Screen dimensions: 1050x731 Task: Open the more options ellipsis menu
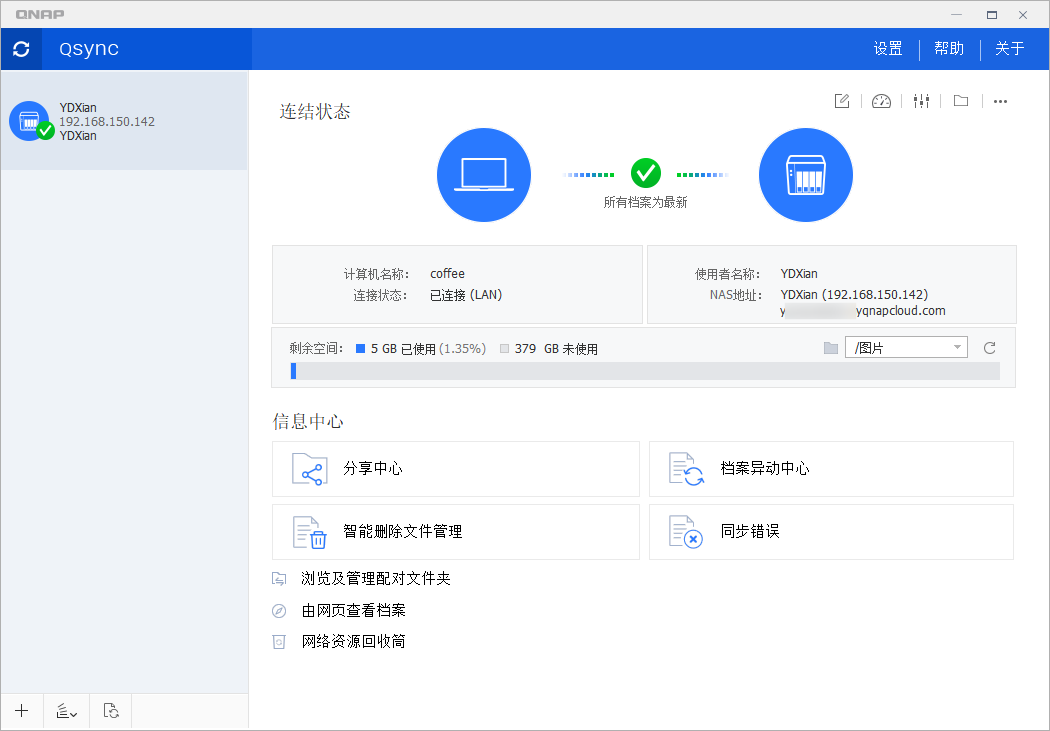coord(1000,102)
